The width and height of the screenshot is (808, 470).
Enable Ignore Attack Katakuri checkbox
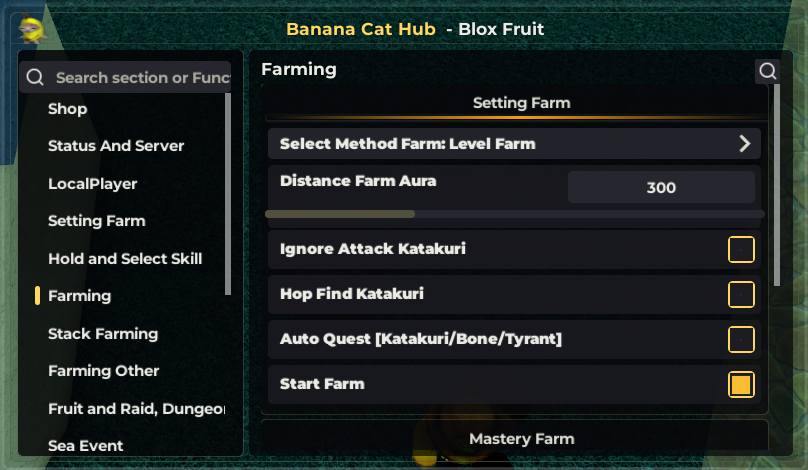point(741,249)
